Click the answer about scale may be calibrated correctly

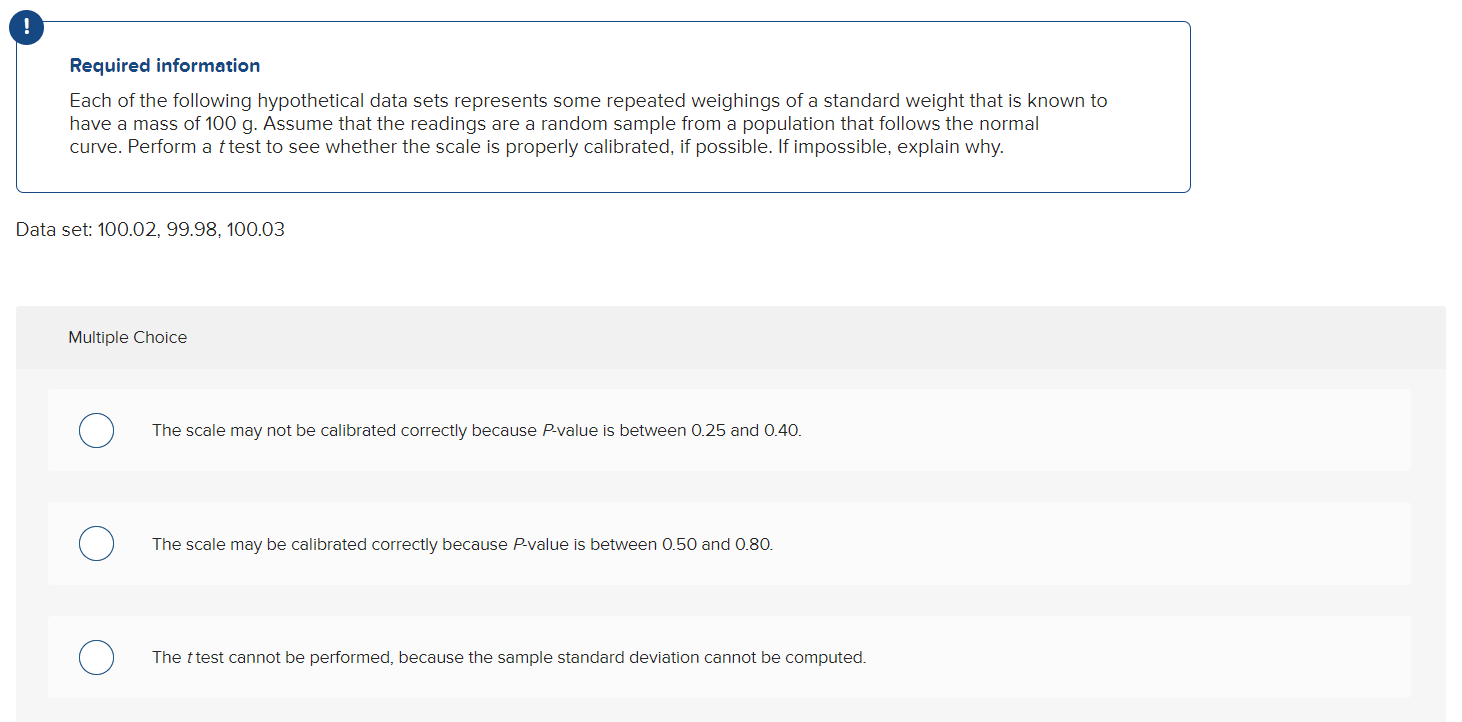(461, 543)
